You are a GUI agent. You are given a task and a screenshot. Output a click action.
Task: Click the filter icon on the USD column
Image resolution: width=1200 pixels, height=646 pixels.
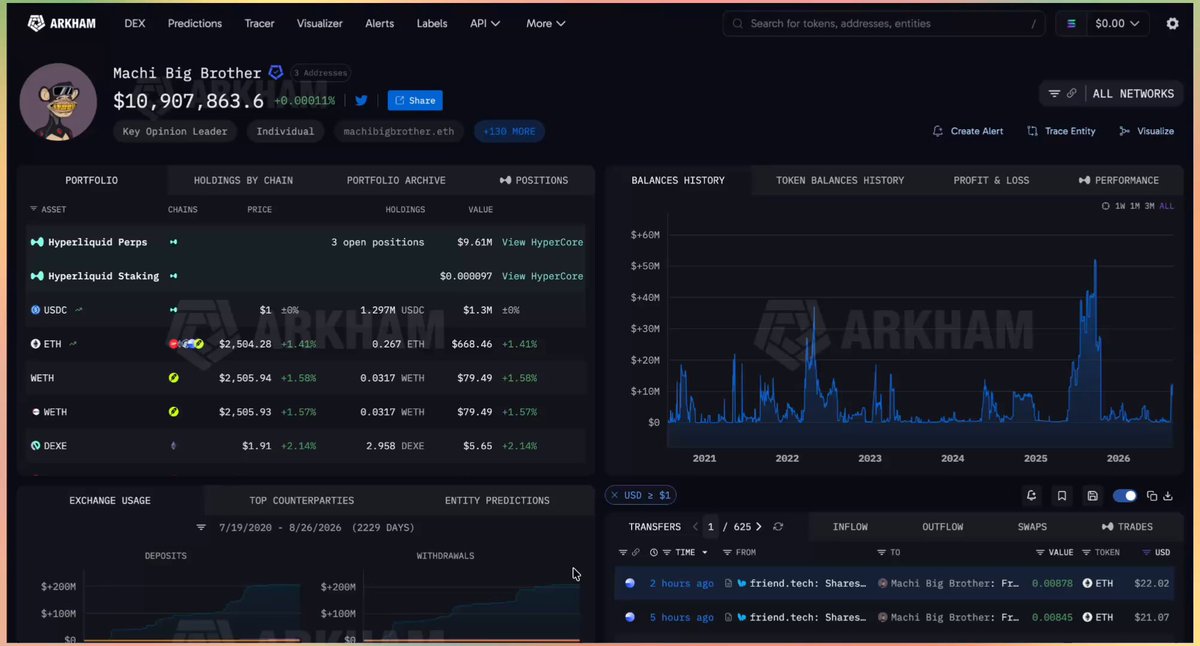point(1146,552)
